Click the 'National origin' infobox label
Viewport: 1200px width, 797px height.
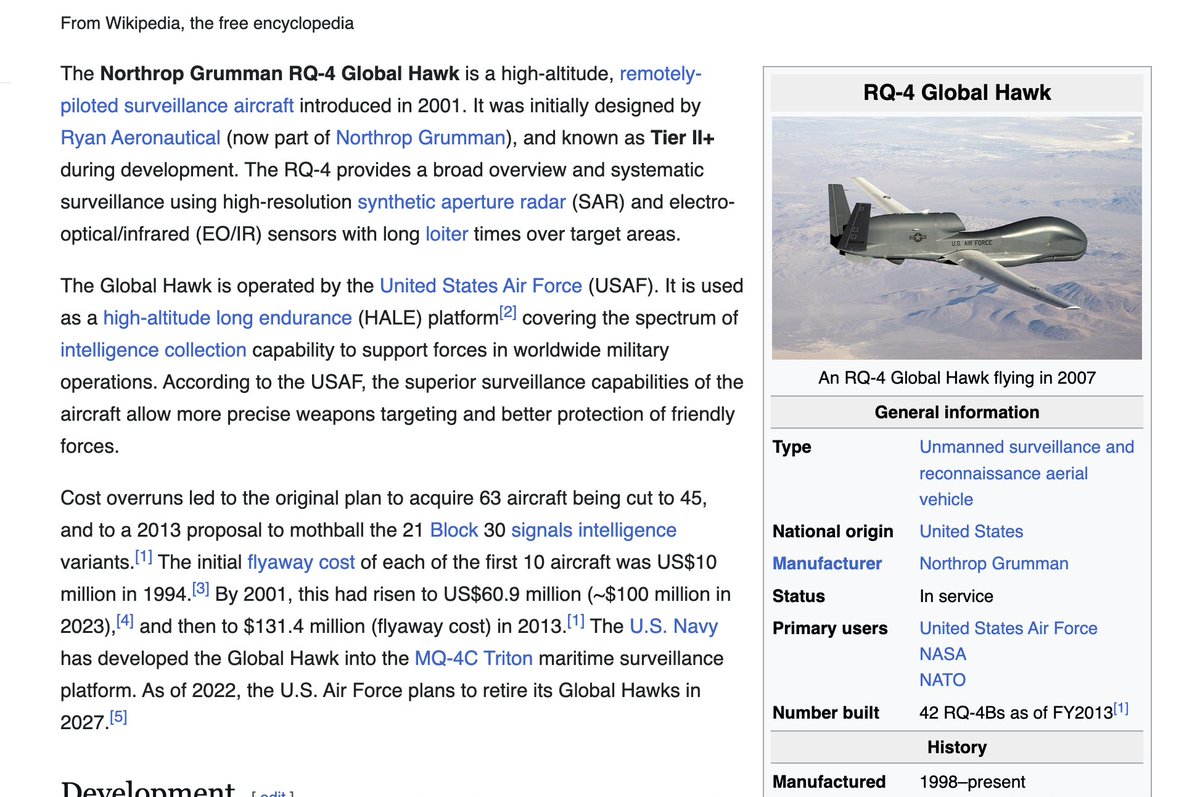(x=833, y=531)
